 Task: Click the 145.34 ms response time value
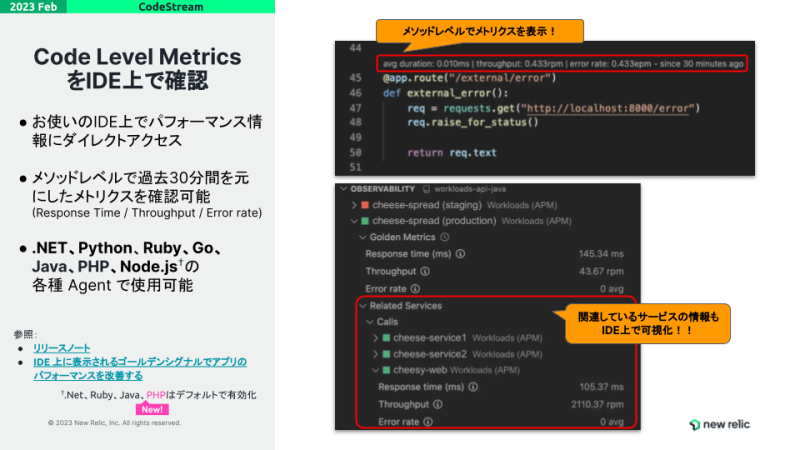601,254
